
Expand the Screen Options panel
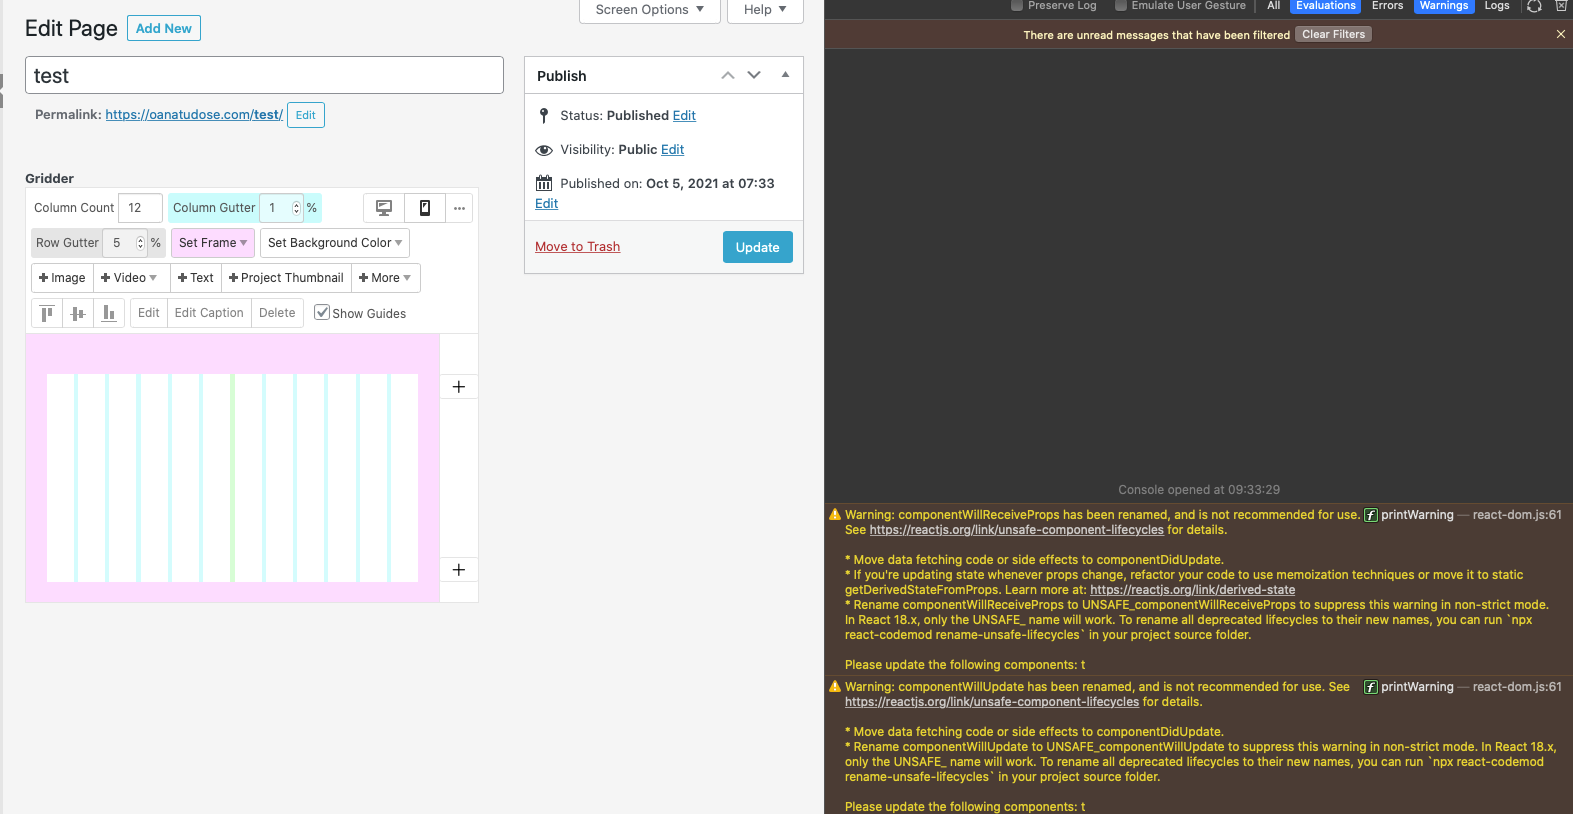click(649, 10)
